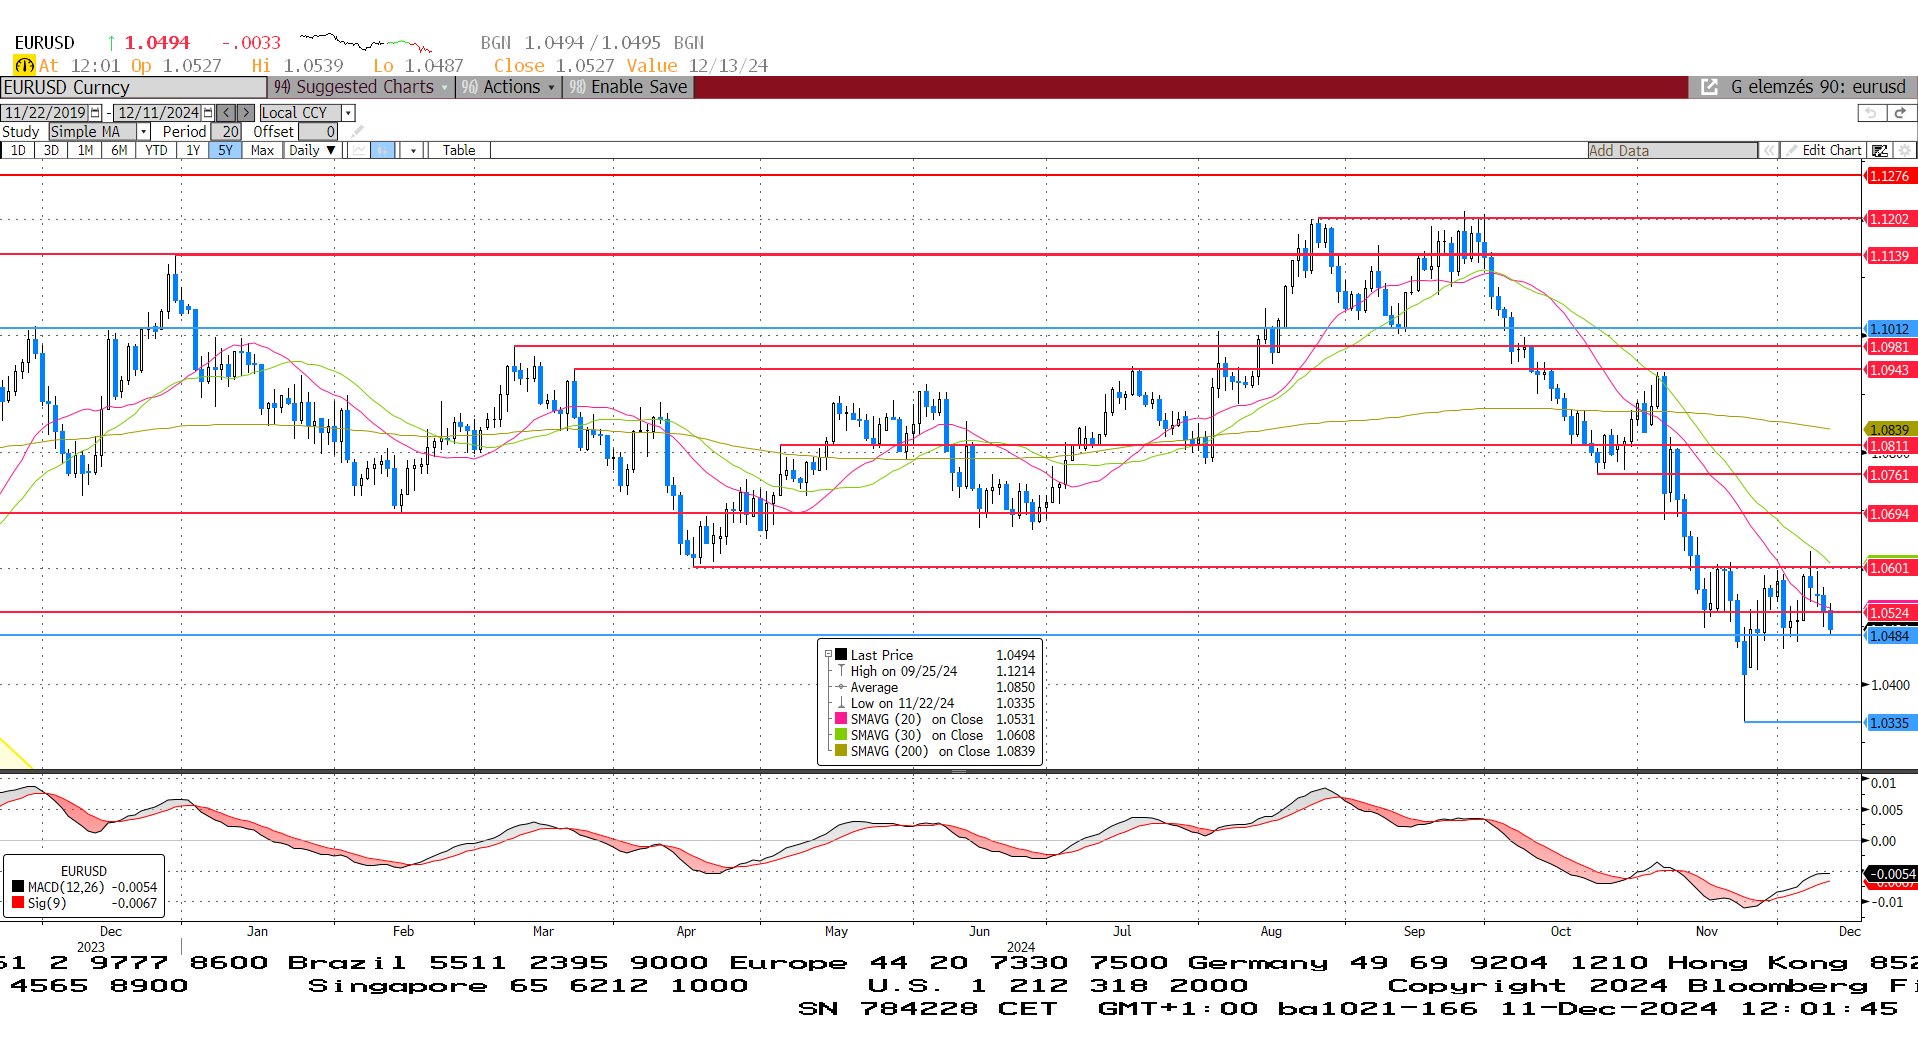Click the end date 12/11/2024 field
Viewport: 1918px width, 1064px height.
(158, 113)
